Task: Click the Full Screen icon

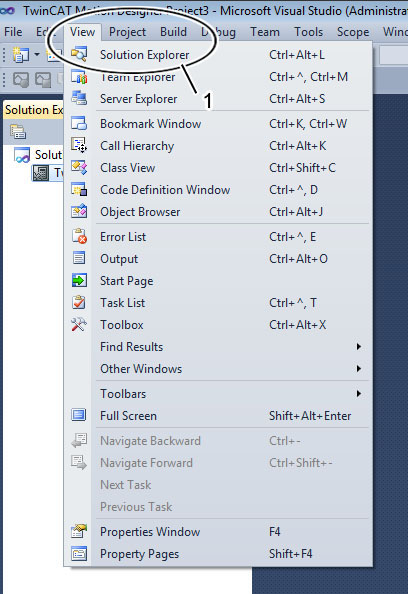Action: [x=79, y=415]
